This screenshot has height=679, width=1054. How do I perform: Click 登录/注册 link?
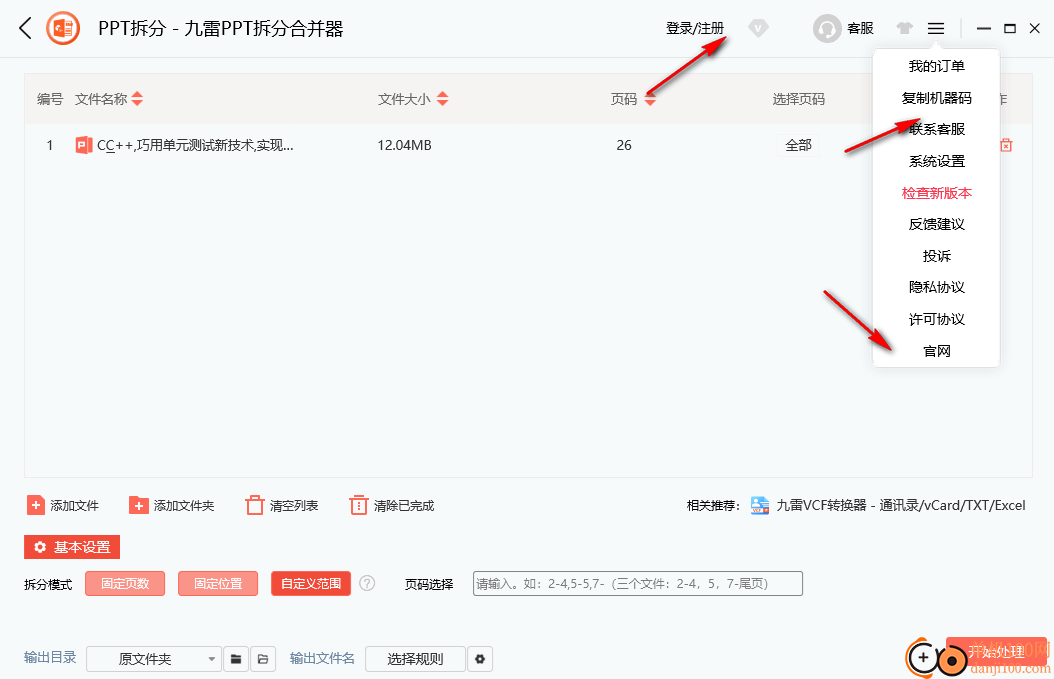(x=694, y=28)
